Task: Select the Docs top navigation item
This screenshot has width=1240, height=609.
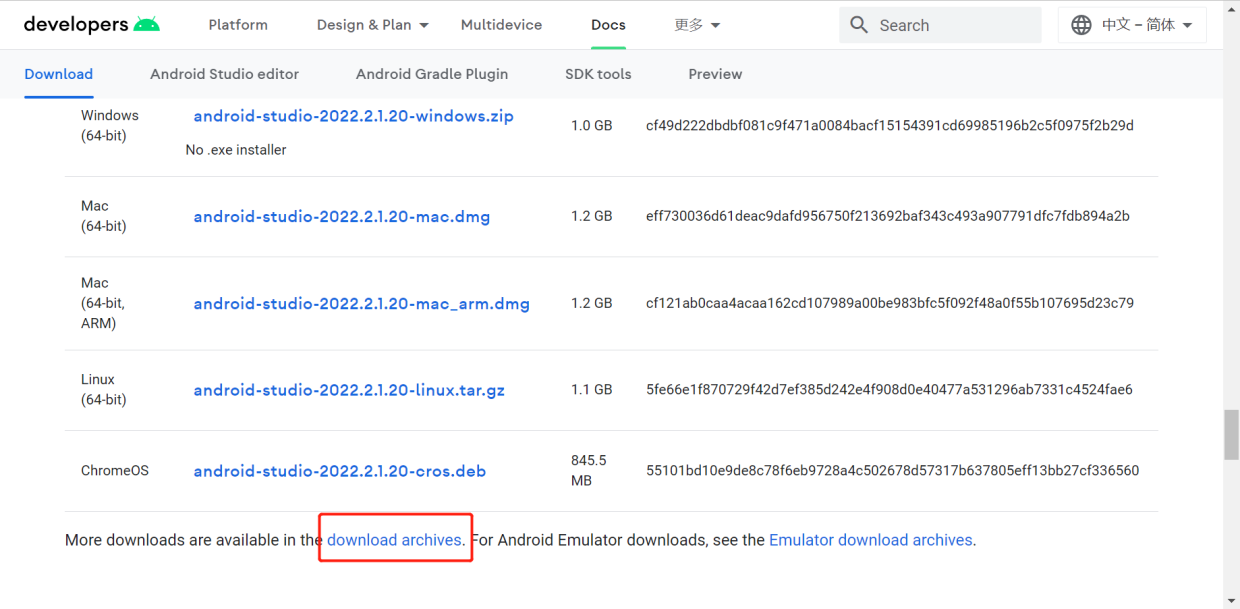Action: pos(608,25)
